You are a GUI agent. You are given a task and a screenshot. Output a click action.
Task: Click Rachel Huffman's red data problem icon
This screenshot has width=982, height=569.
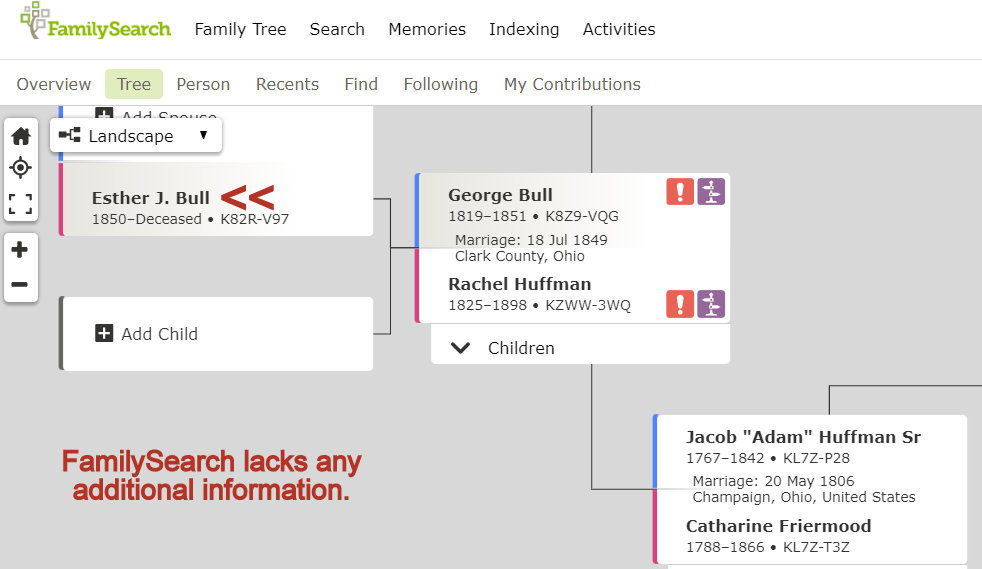click(x=680, y=303)
